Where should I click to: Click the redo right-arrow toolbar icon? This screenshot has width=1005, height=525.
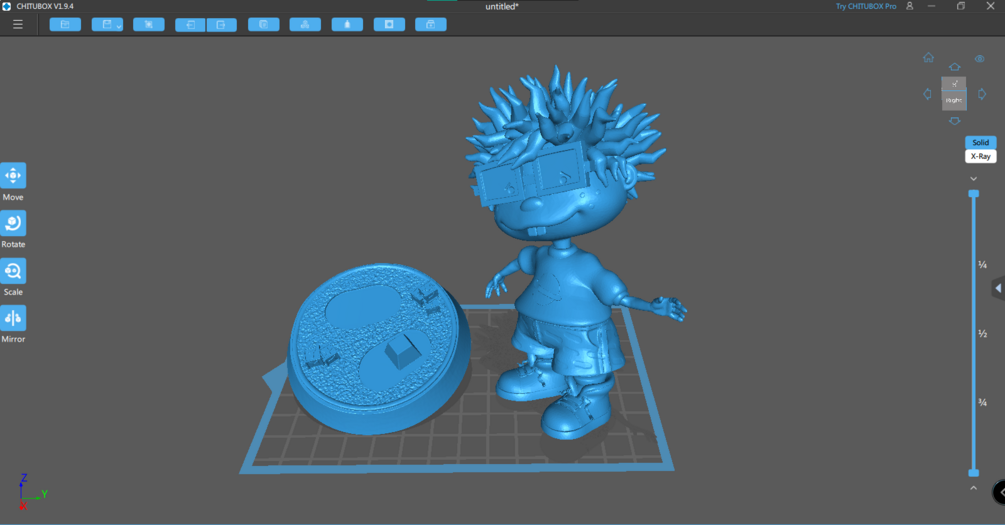click(x=221, y=24)
